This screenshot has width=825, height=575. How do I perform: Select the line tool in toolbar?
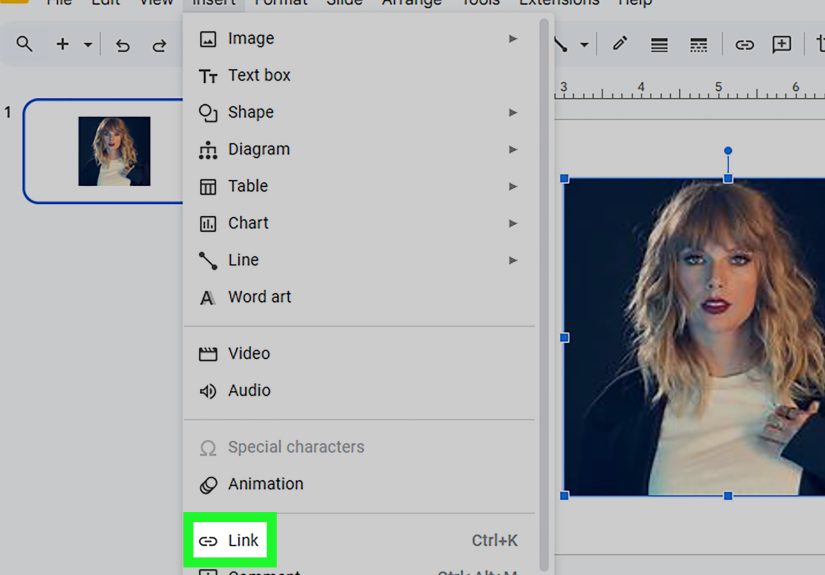(561, 45)
